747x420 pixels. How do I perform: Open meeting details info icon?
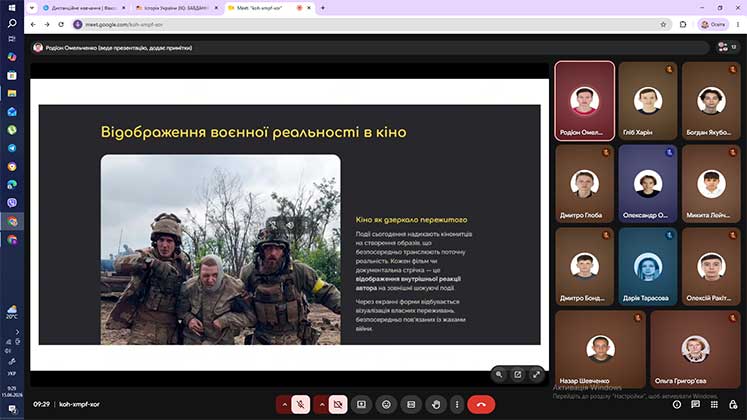[676, 404]
